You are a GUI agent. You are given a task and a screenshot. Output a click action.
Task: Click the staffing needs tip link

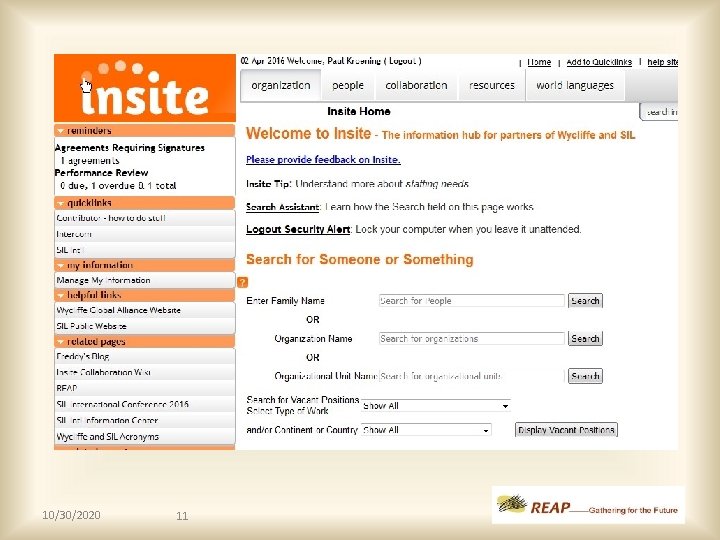(437, 184)
